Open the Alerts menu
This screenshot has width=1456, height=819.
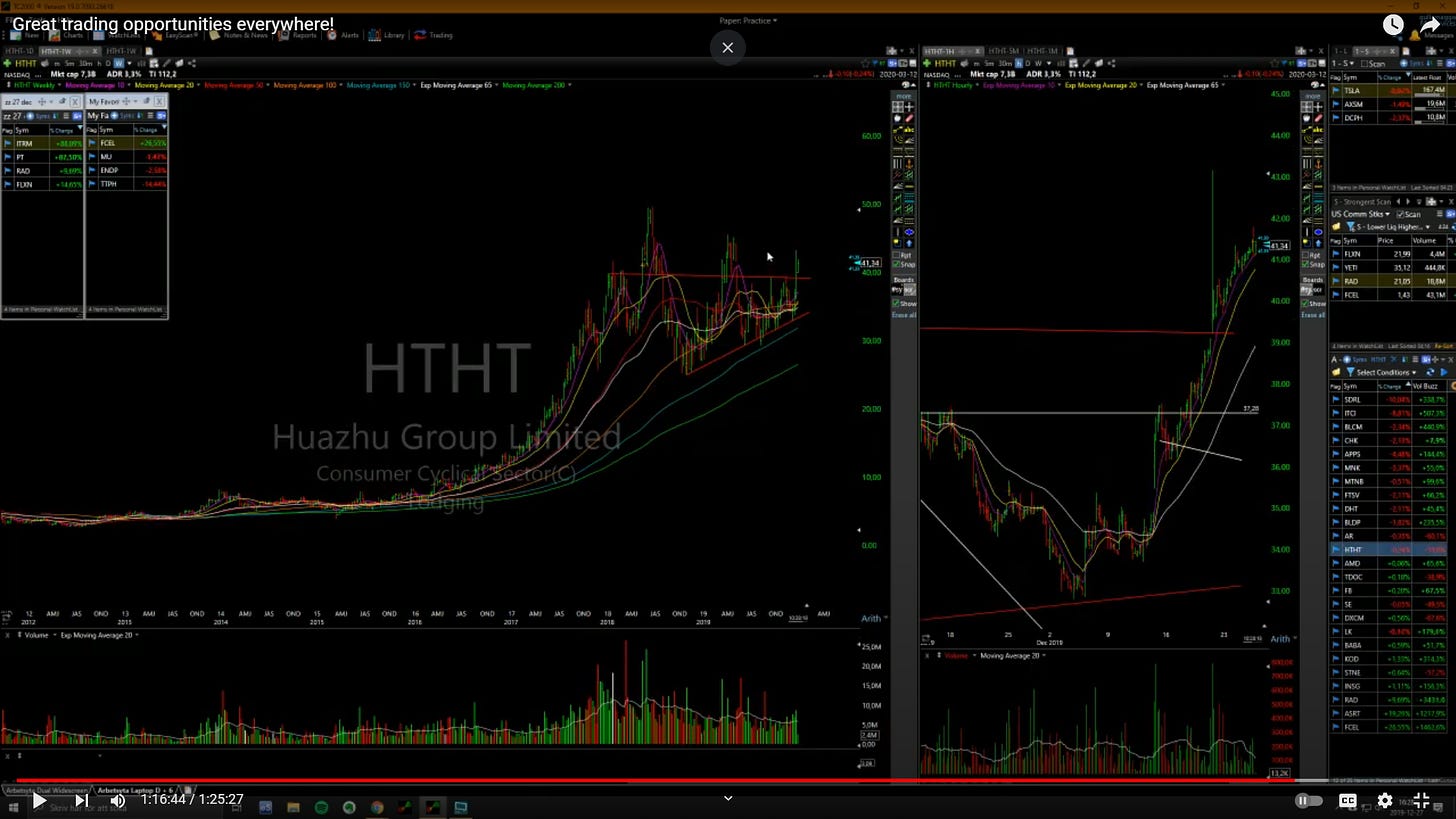pyautogui.click(x=344, y=35)
